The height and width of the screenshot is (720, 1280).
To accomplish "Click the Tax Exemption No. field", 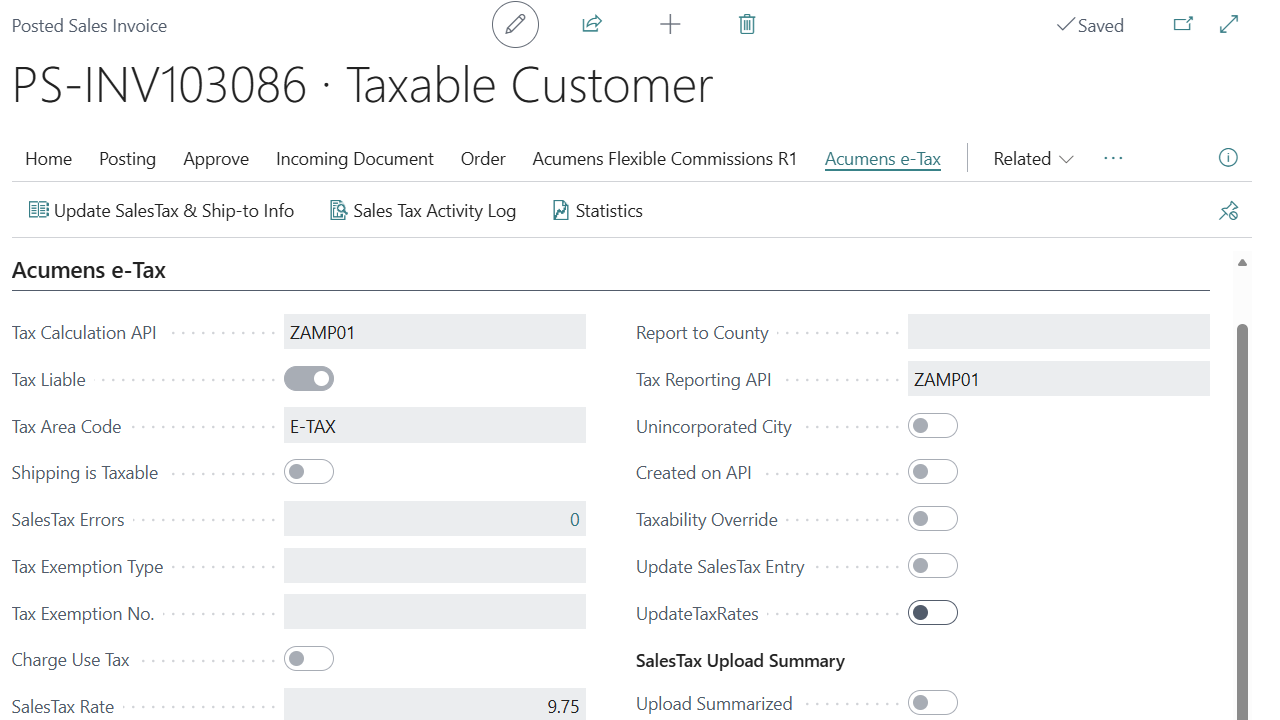I will [x=435, y=613].
